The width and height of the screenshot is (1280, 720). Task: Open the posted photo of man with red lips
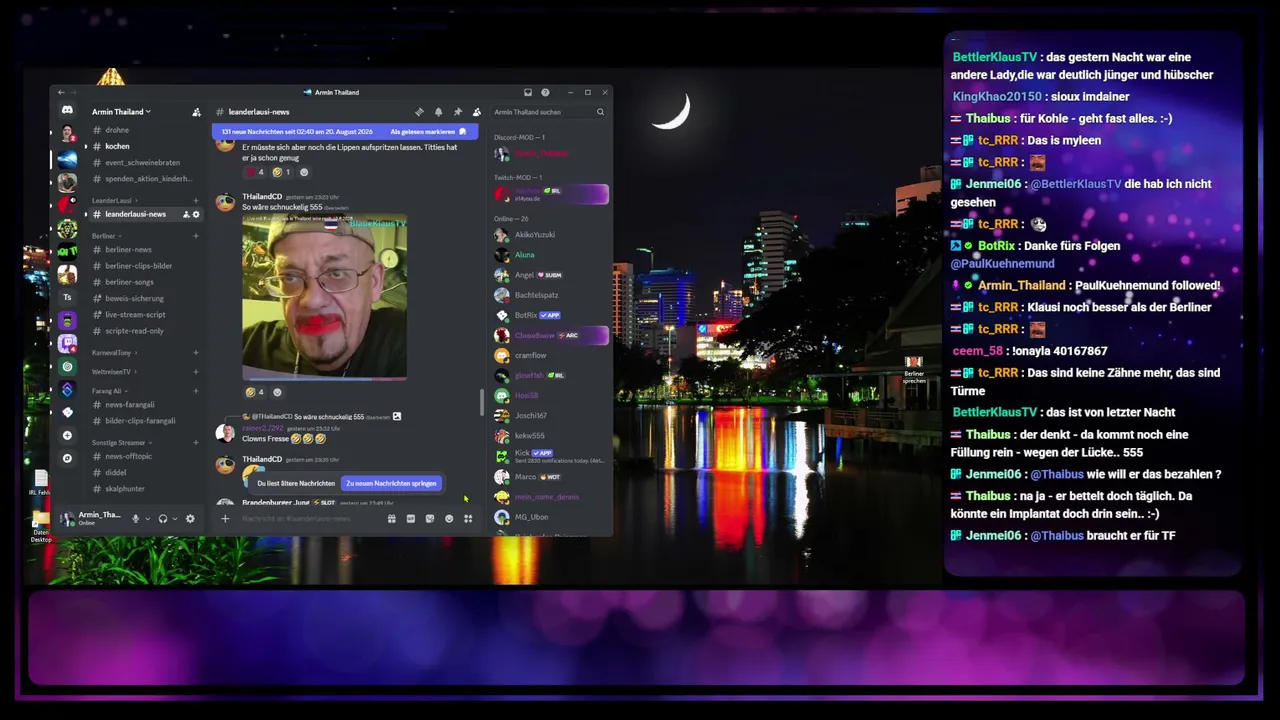tap(324, 297)
